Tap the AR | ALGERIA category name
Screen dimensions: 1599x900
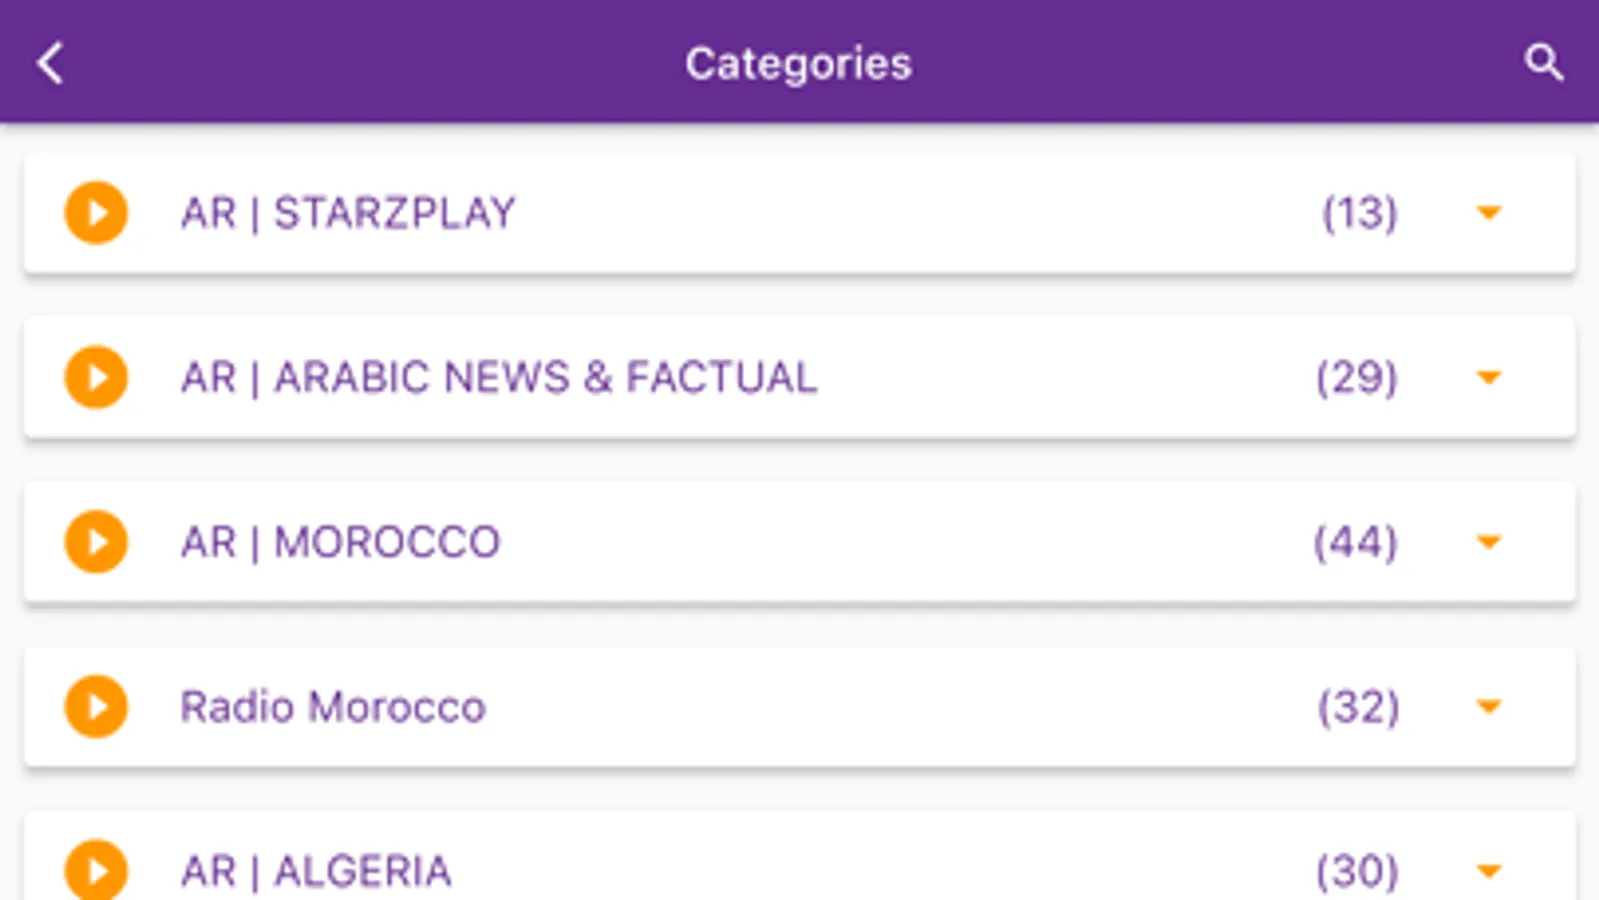[316, 872]
